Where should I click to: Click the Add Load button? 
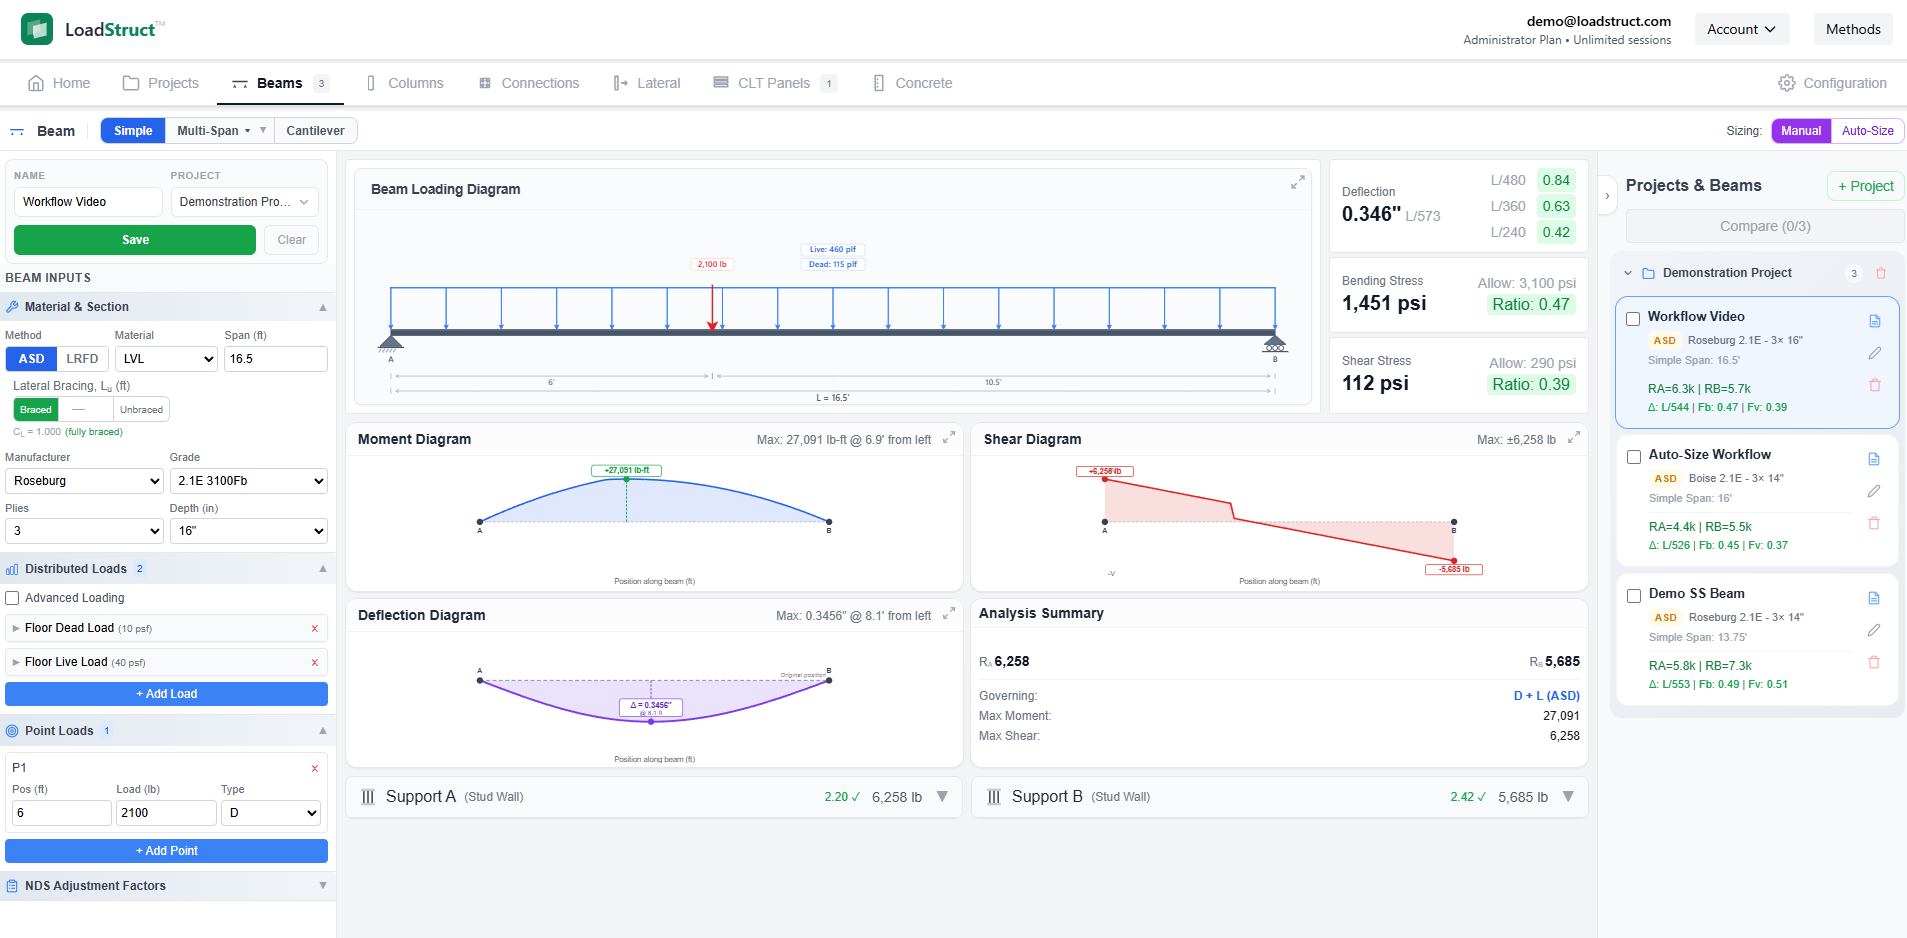[x=167, y=694]
